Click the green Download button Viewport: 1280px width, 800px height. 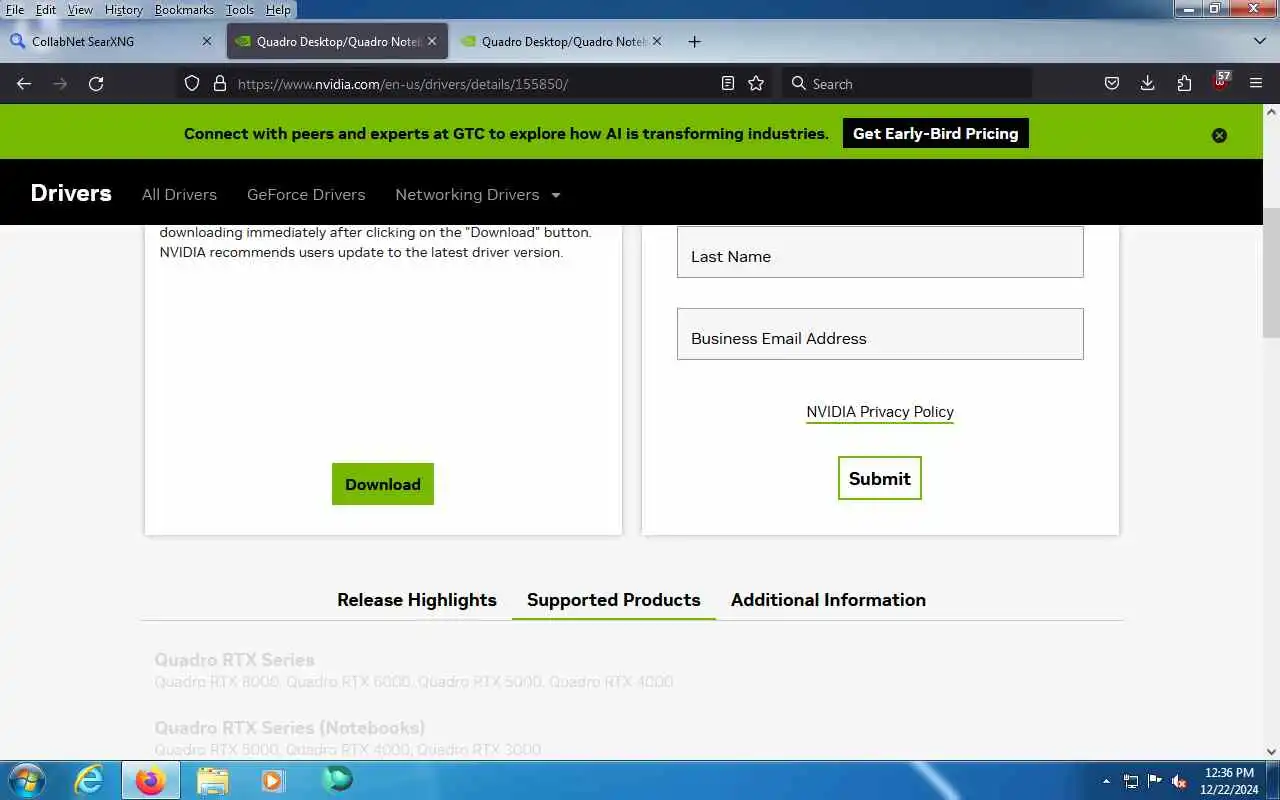click(x=383, y=484)
